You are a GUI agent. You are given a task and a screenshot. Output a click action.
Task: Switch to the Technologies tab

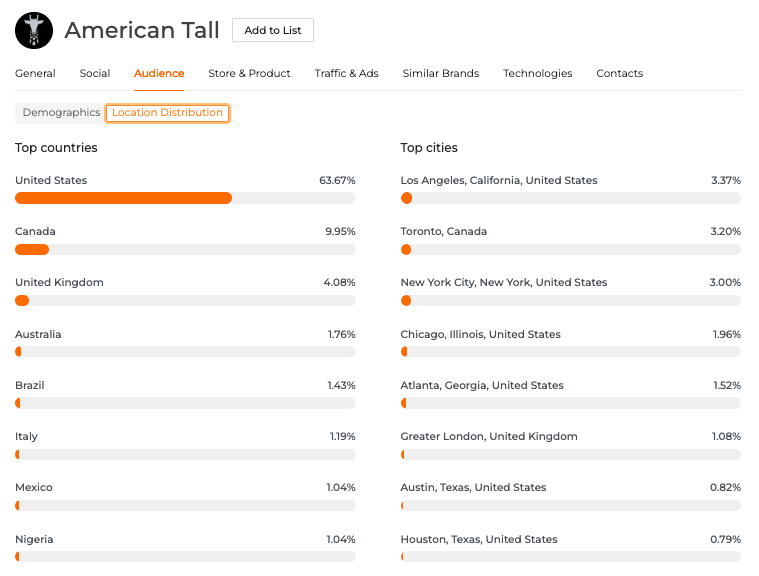tap(537, 73)
